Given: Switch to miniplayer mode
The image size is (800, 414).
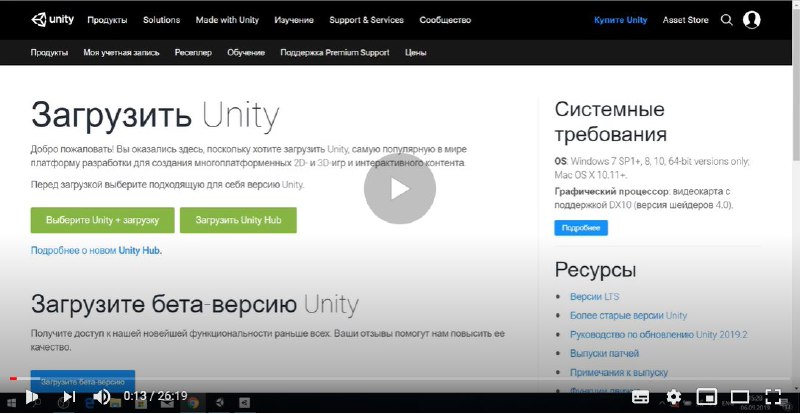Looking at the screenshot, I should click(x=707, y=397).
